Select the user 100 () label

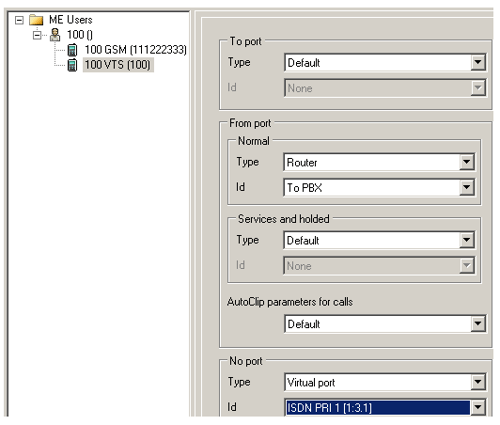tap(80, 35)
